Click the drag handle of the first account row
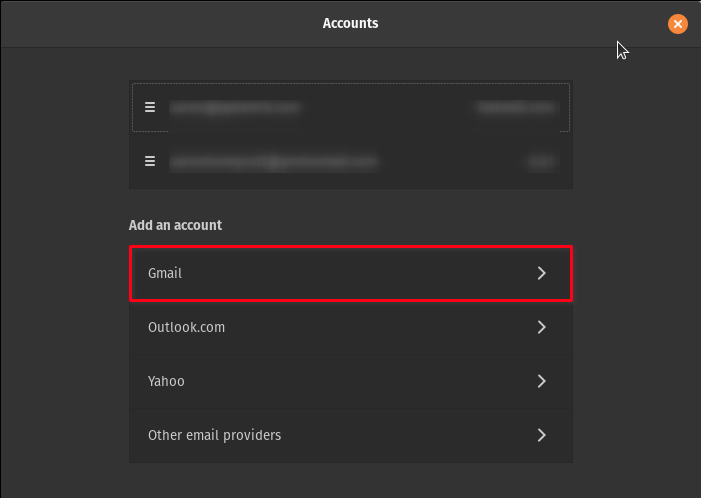This screenshot has width=701, height=498. click(x=150, y=107)
